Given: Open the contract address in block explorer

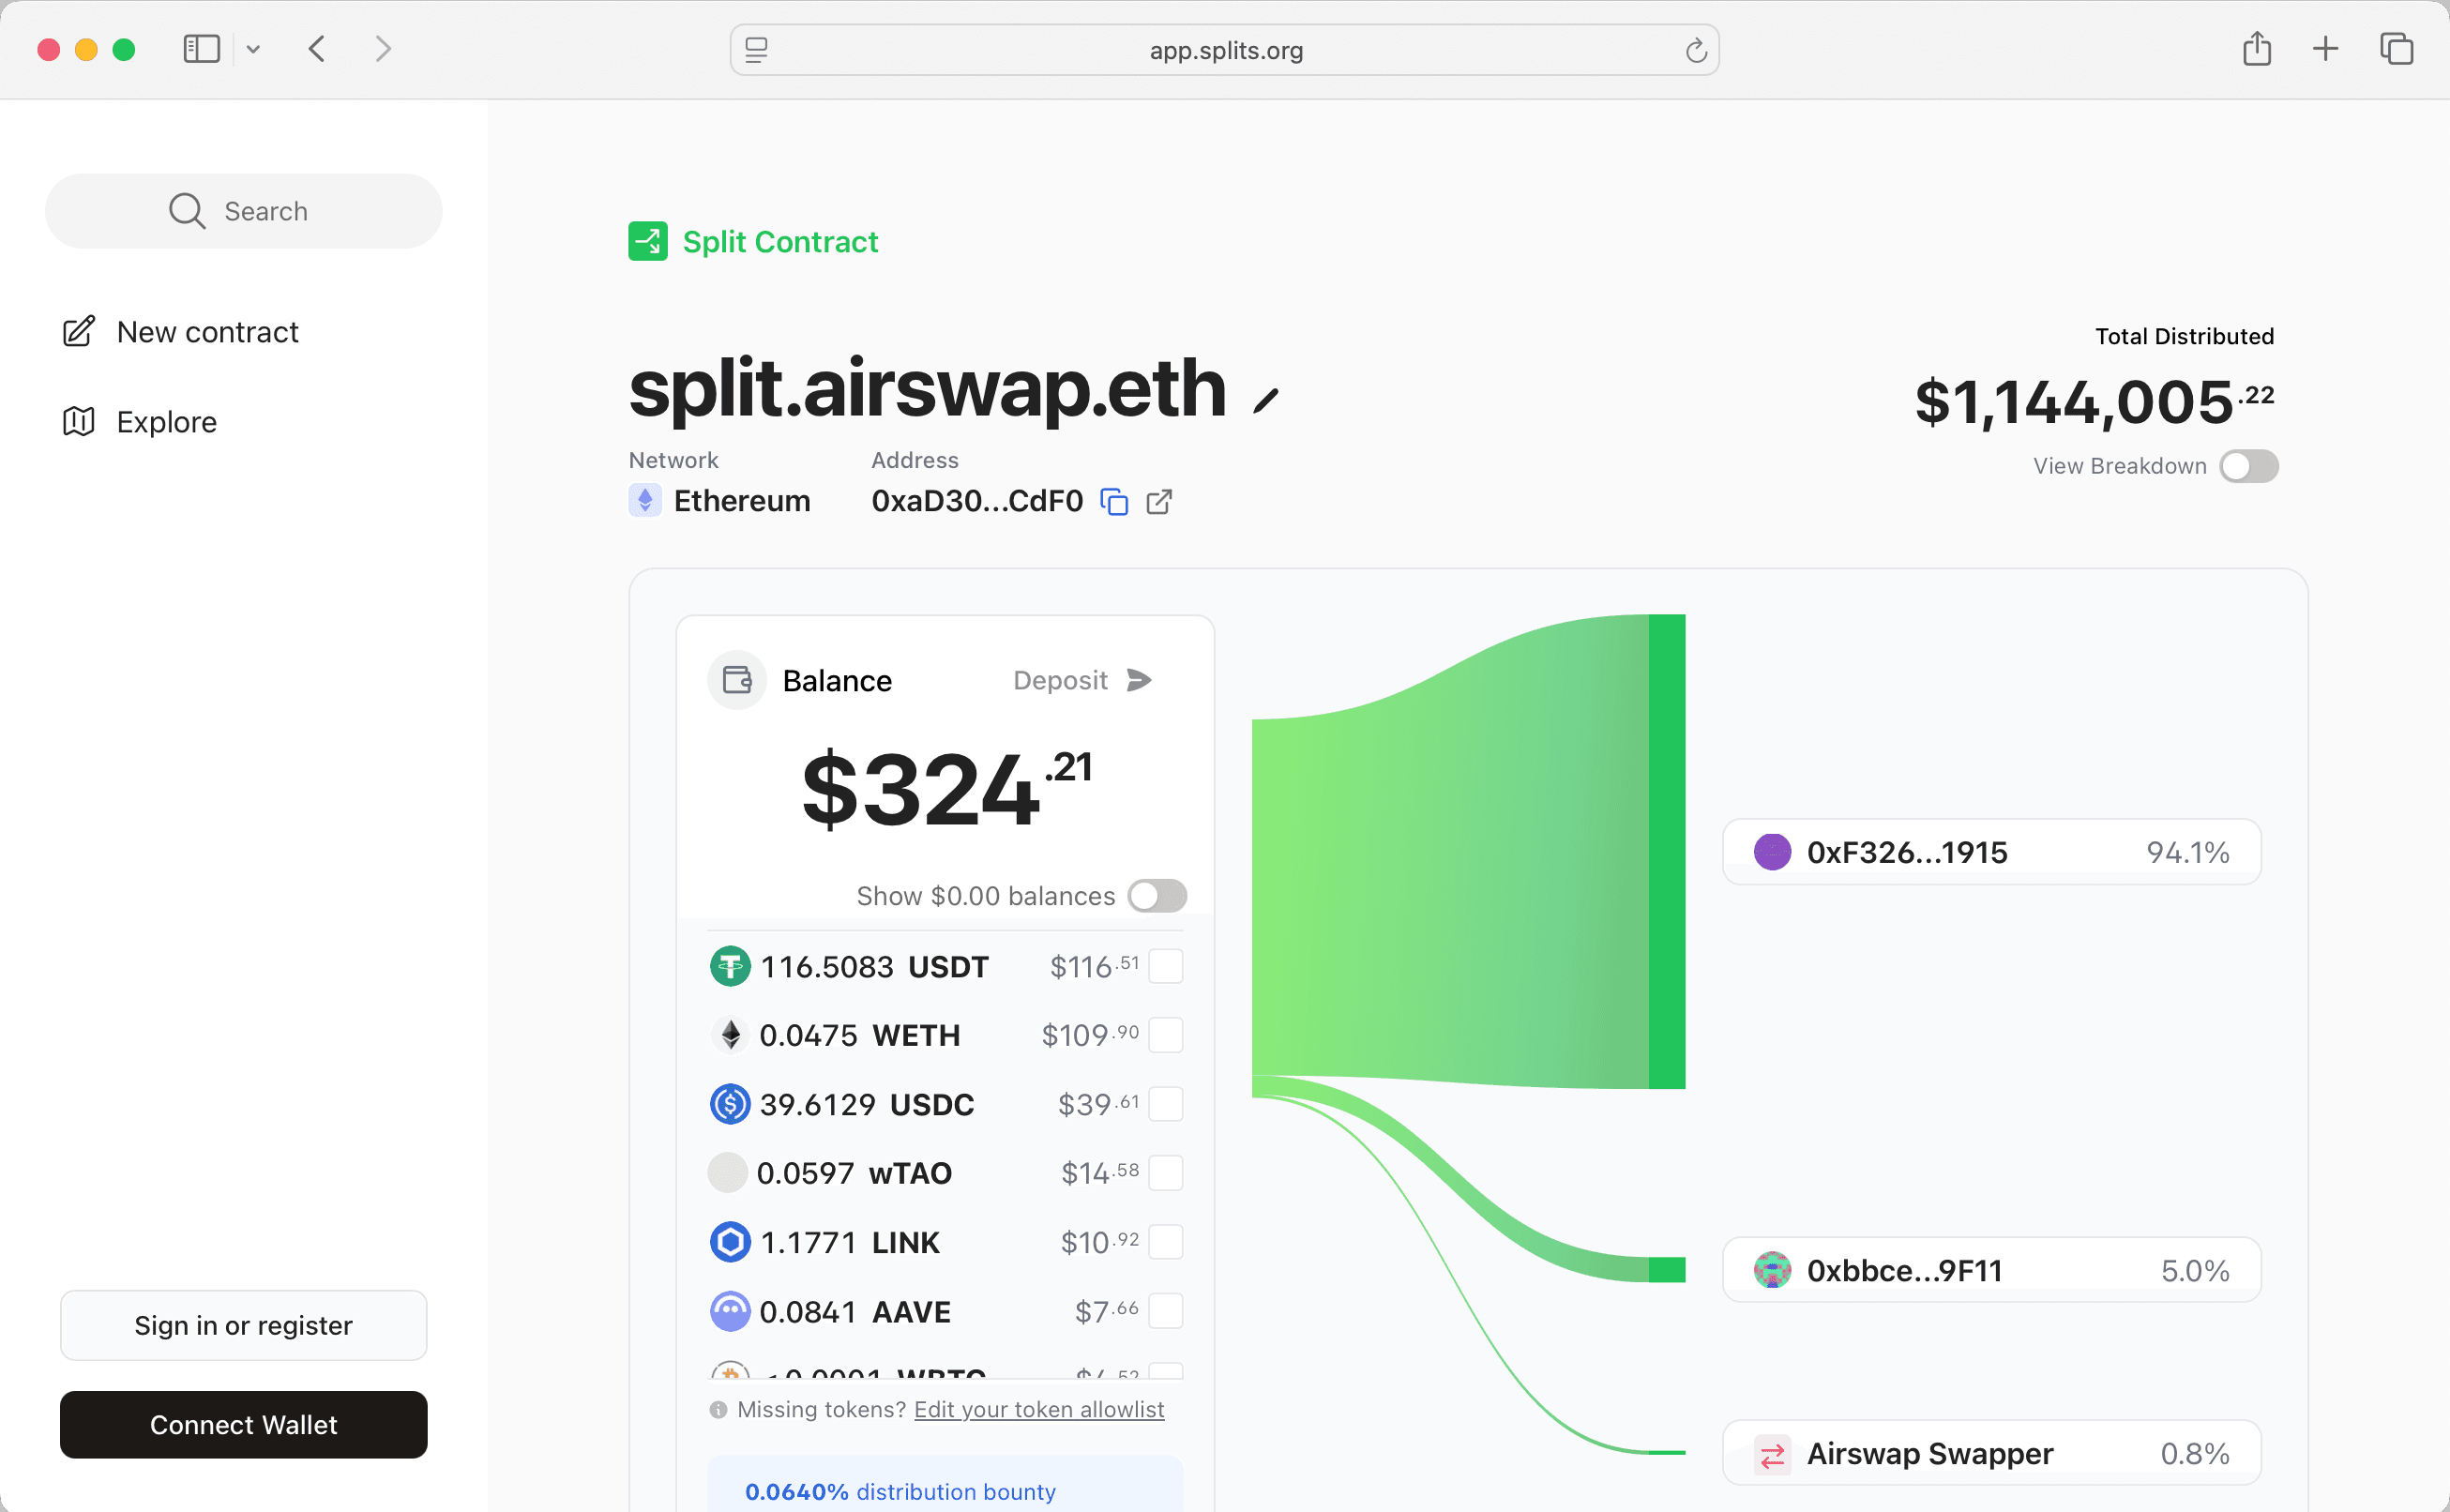Looking at the screenshot, I should [x=1159, y=501].
